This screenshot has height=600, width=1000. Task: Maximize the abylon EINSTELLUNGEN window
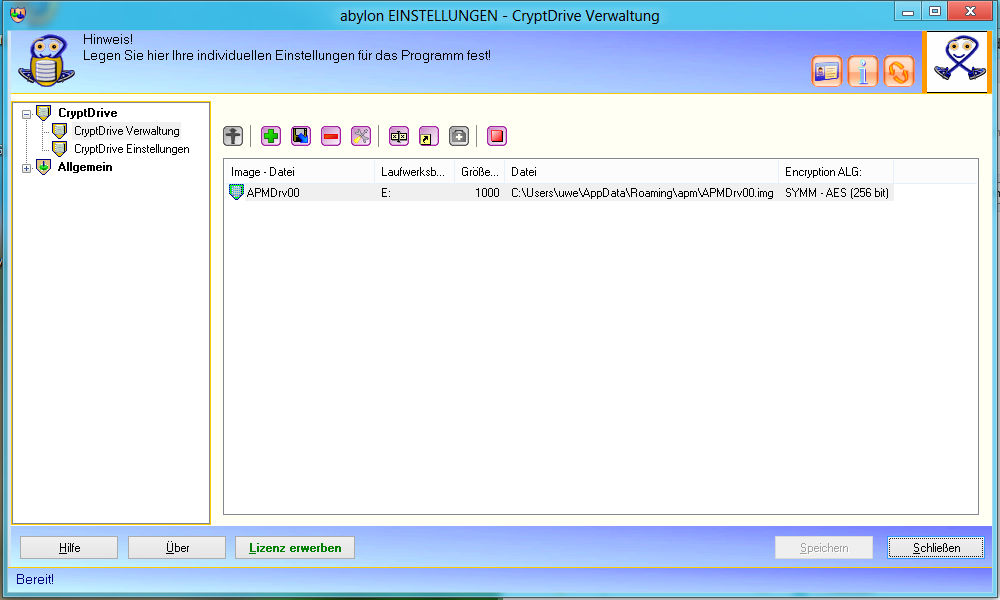[x=934, y=11]
